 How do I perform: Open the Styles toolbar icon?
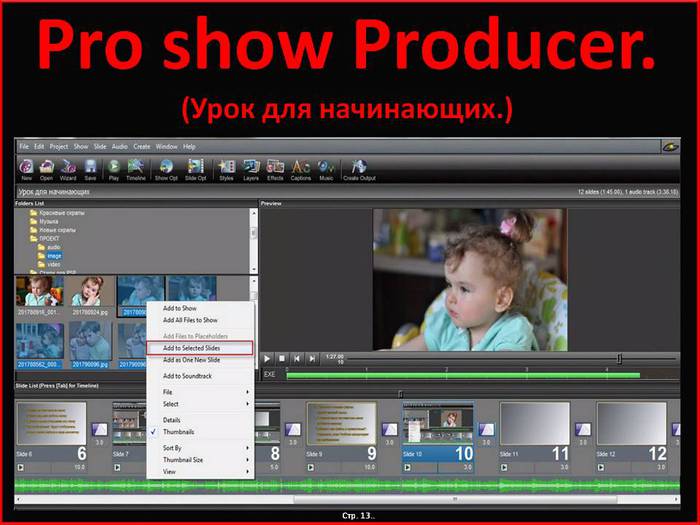(226, 170)
